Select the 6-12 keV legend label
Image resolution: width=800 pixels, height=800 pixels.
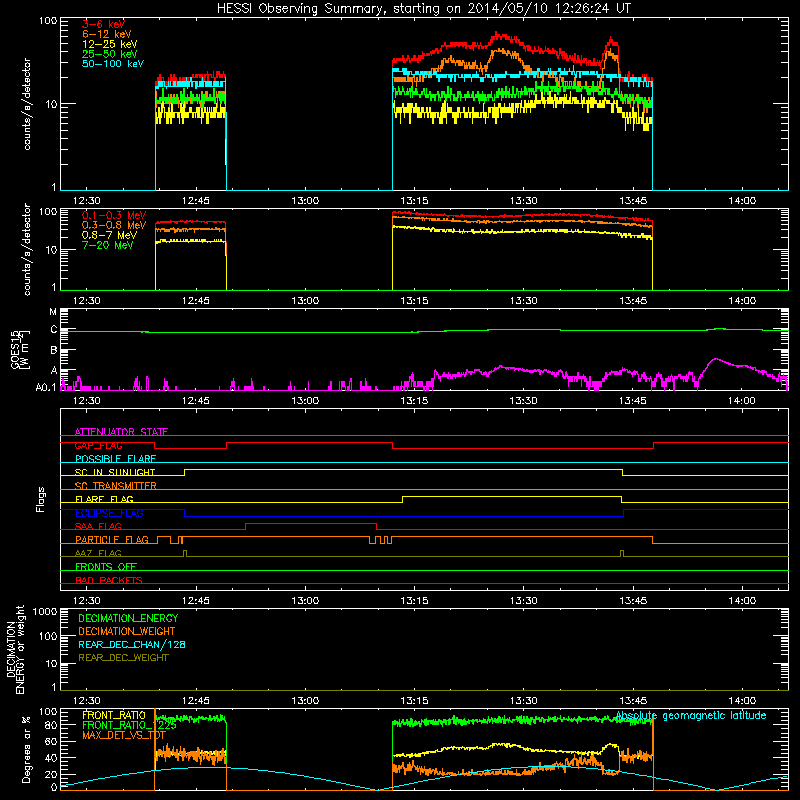pos(107,34)
